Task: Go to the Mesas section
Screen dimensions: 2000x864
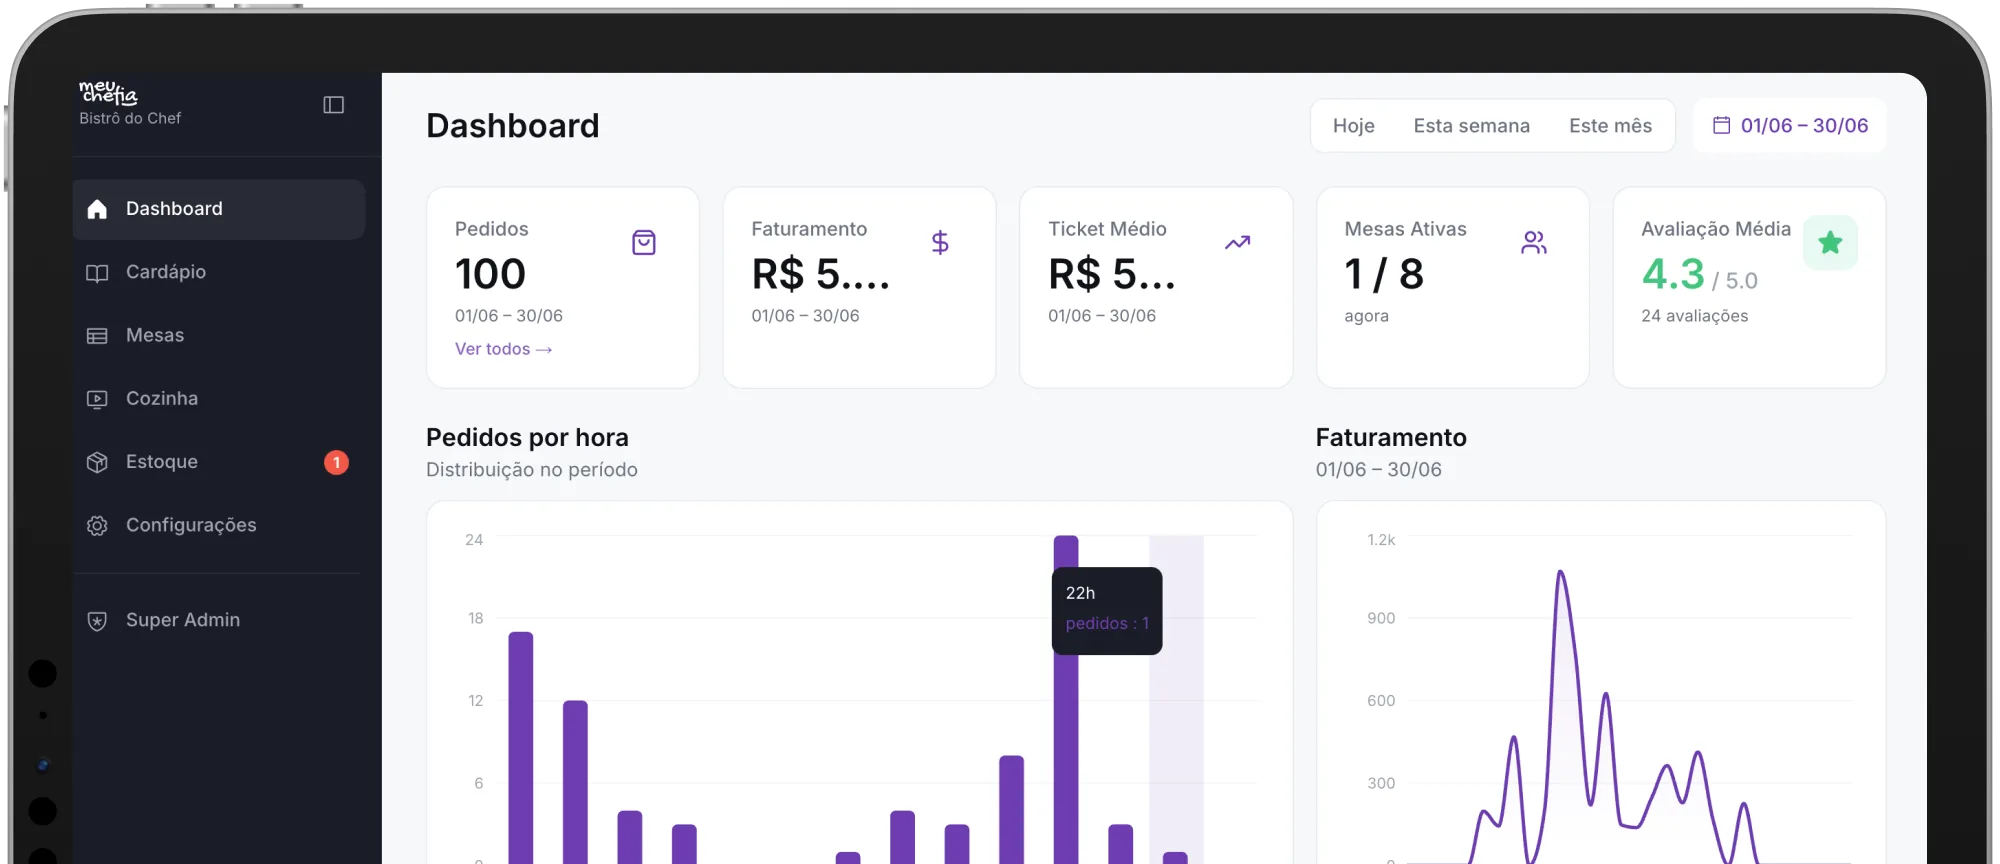Action: [219, 335]
